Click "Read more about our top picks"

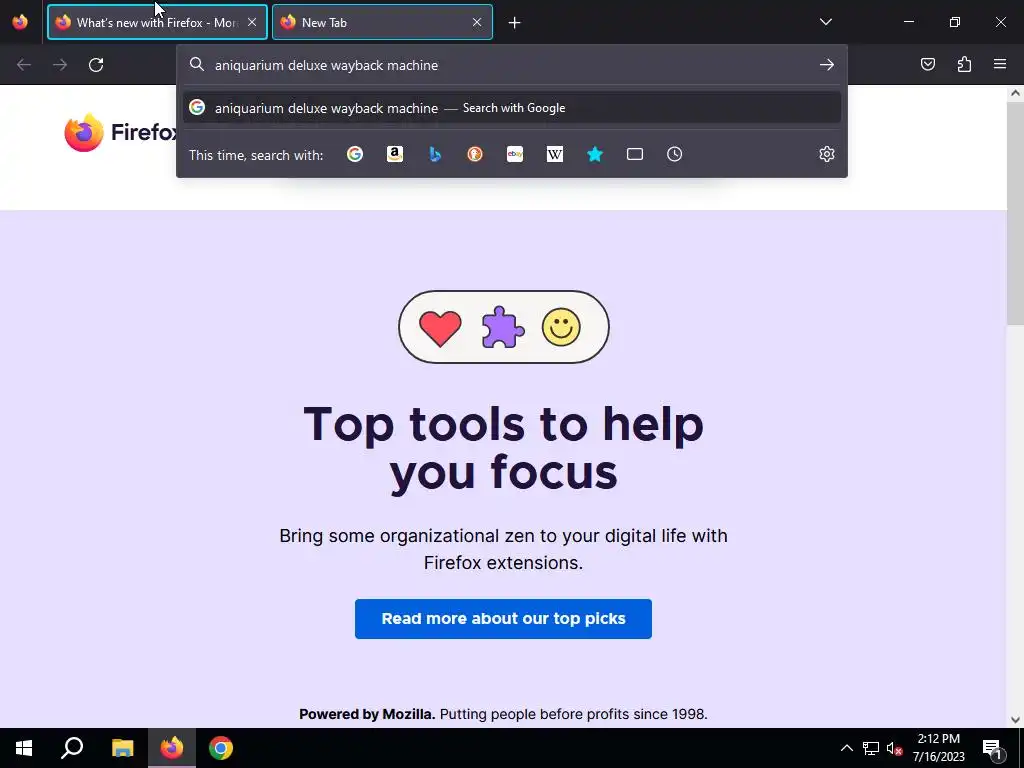pyautogui.click(x=503, y=618)
